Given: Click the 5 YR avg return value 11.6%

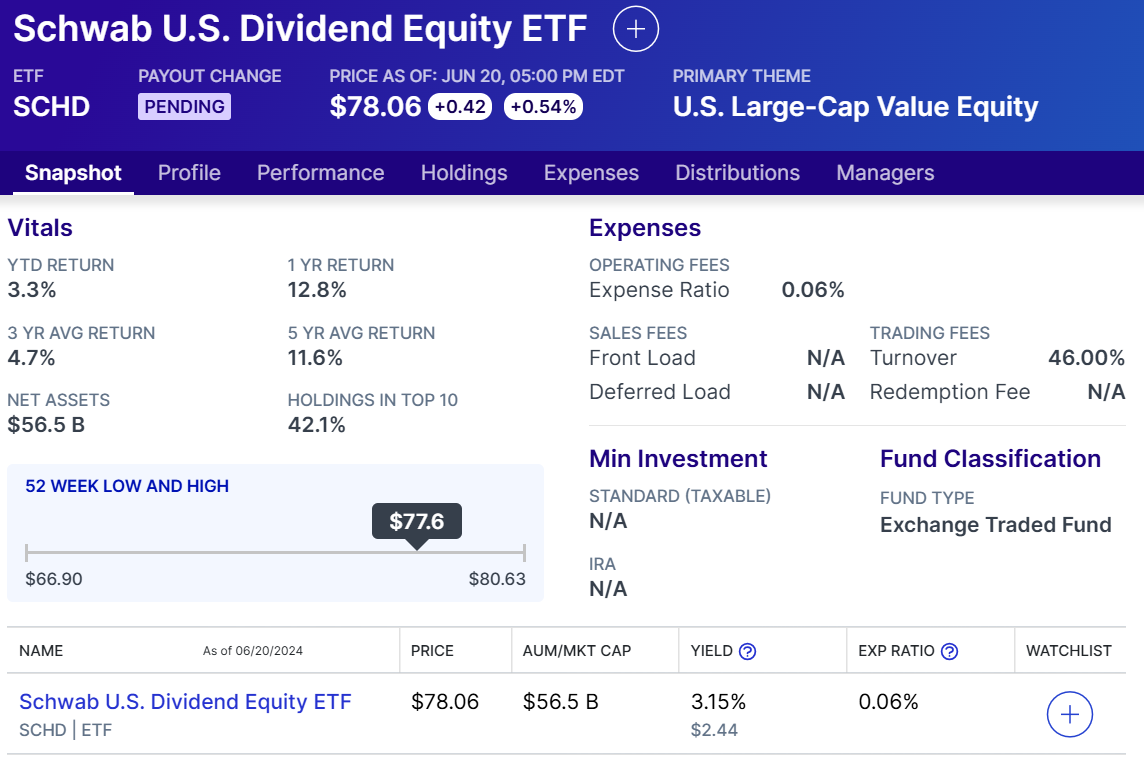Looking at the screenshot, I should (x=314, y=358).
